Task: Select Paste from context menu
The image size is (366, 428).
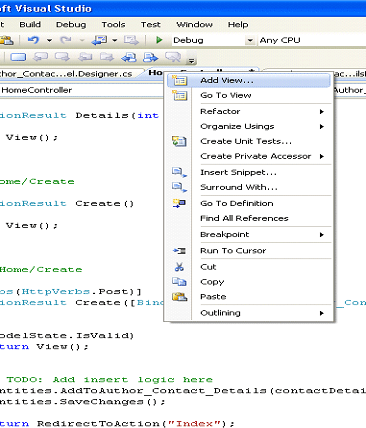Action: (249, 297)
